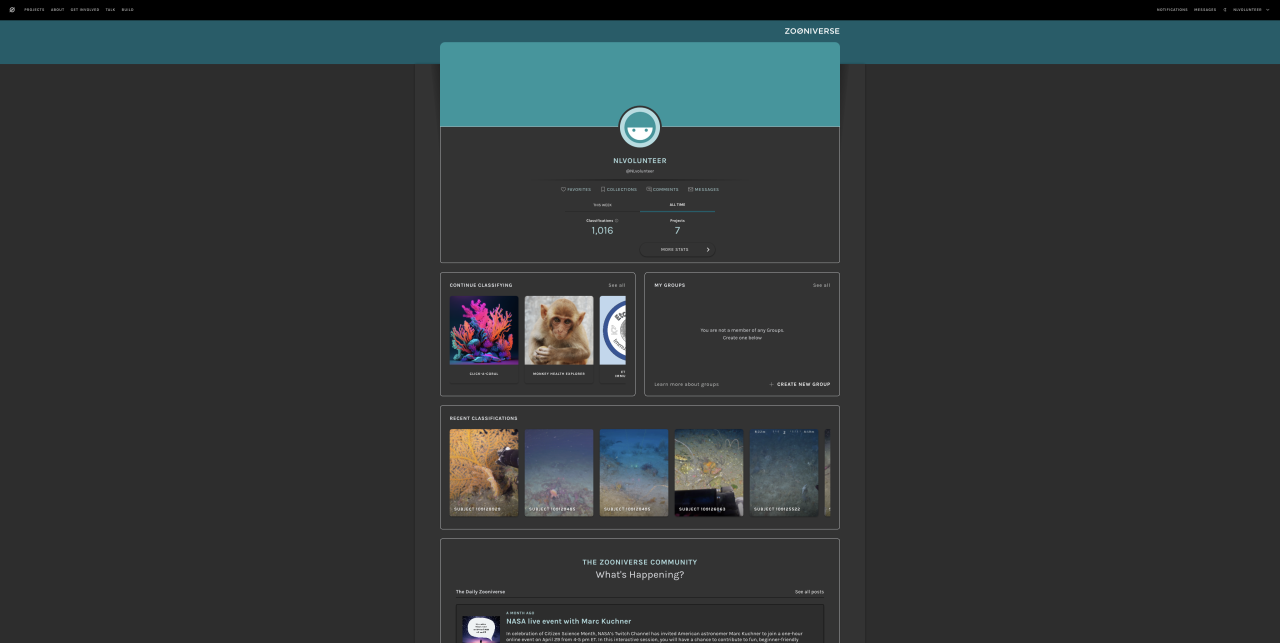Open Talk from the top navigation

(x=110, y=9)
